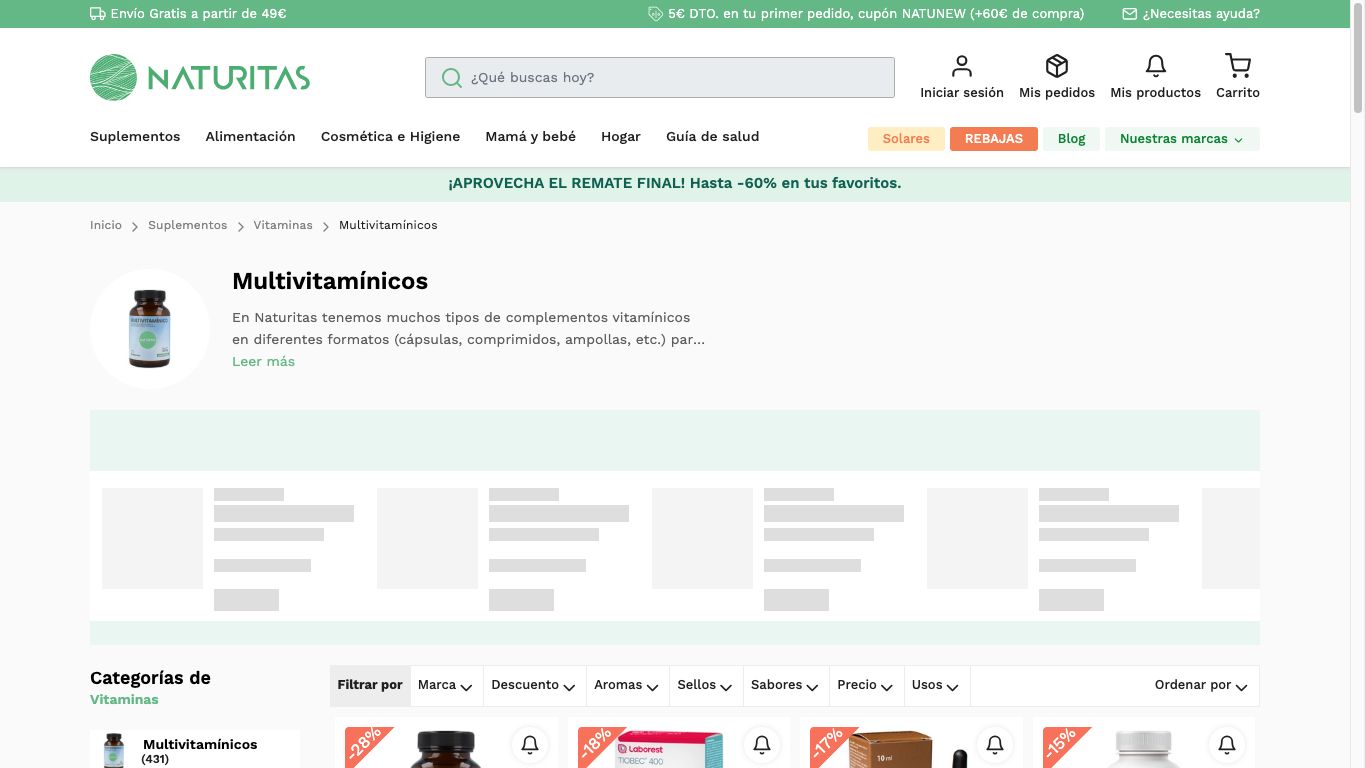This screenshot has width=1365, height=768.
Task: Open the Hogar menu
Action: (x=620, y=137)
